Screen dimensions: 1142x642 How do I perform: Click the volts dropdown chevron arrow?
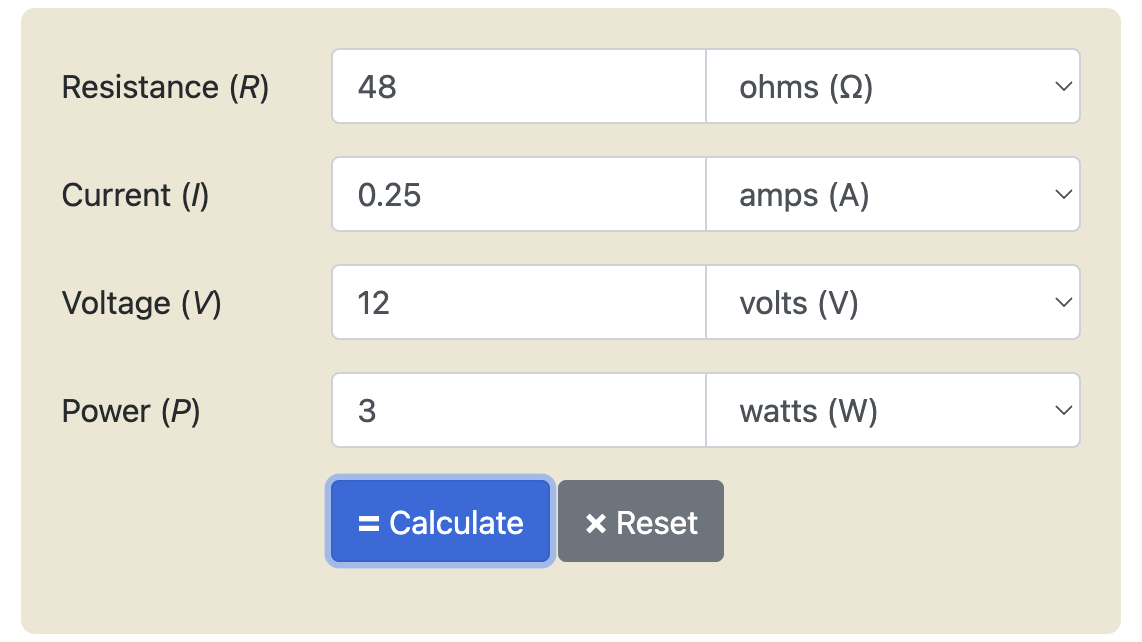(1063, 302)
